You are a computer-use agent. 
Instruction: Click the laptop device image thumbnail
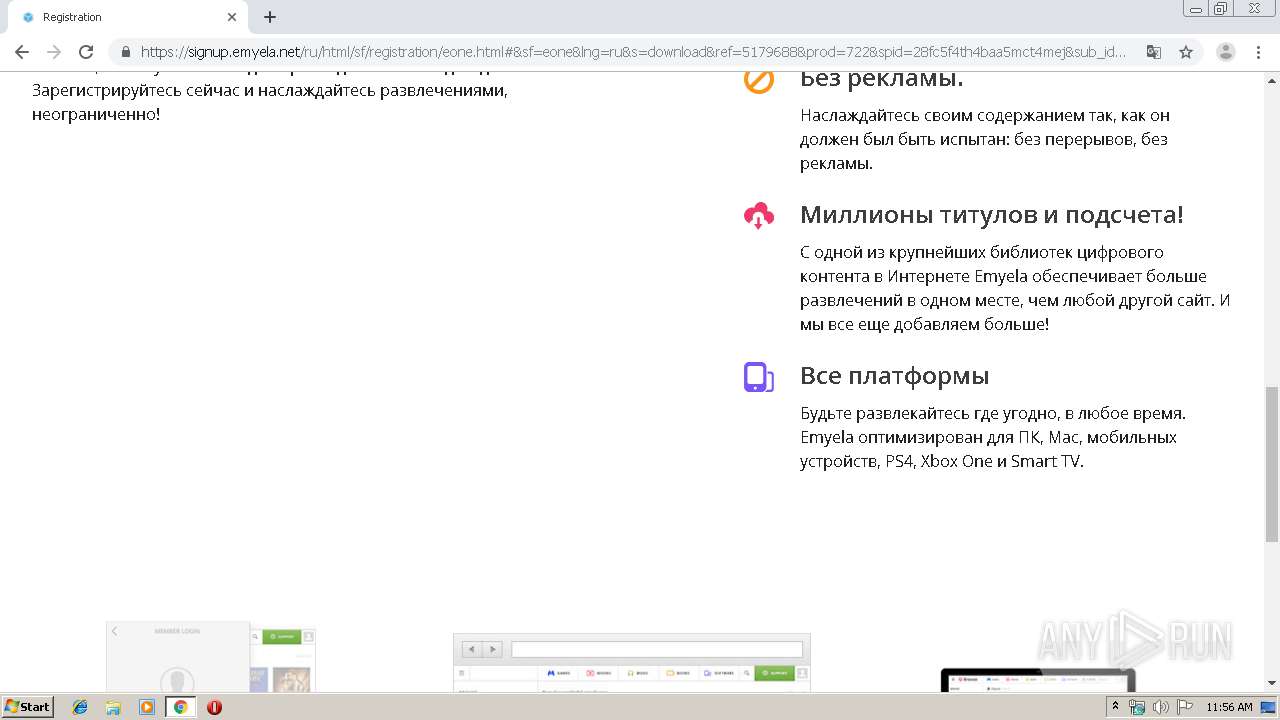pyautogui.click(x=1038, y=680)
